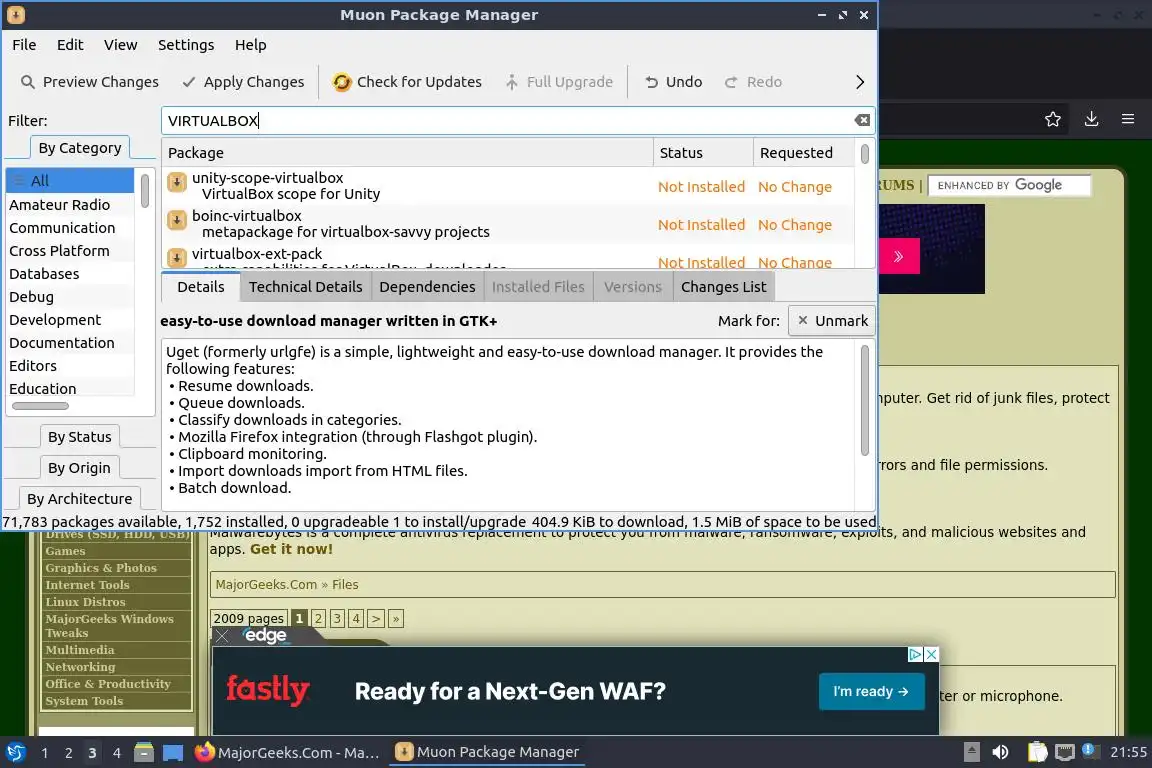Open MajorGeeks.Com breadcrumb link

[266, 584]
